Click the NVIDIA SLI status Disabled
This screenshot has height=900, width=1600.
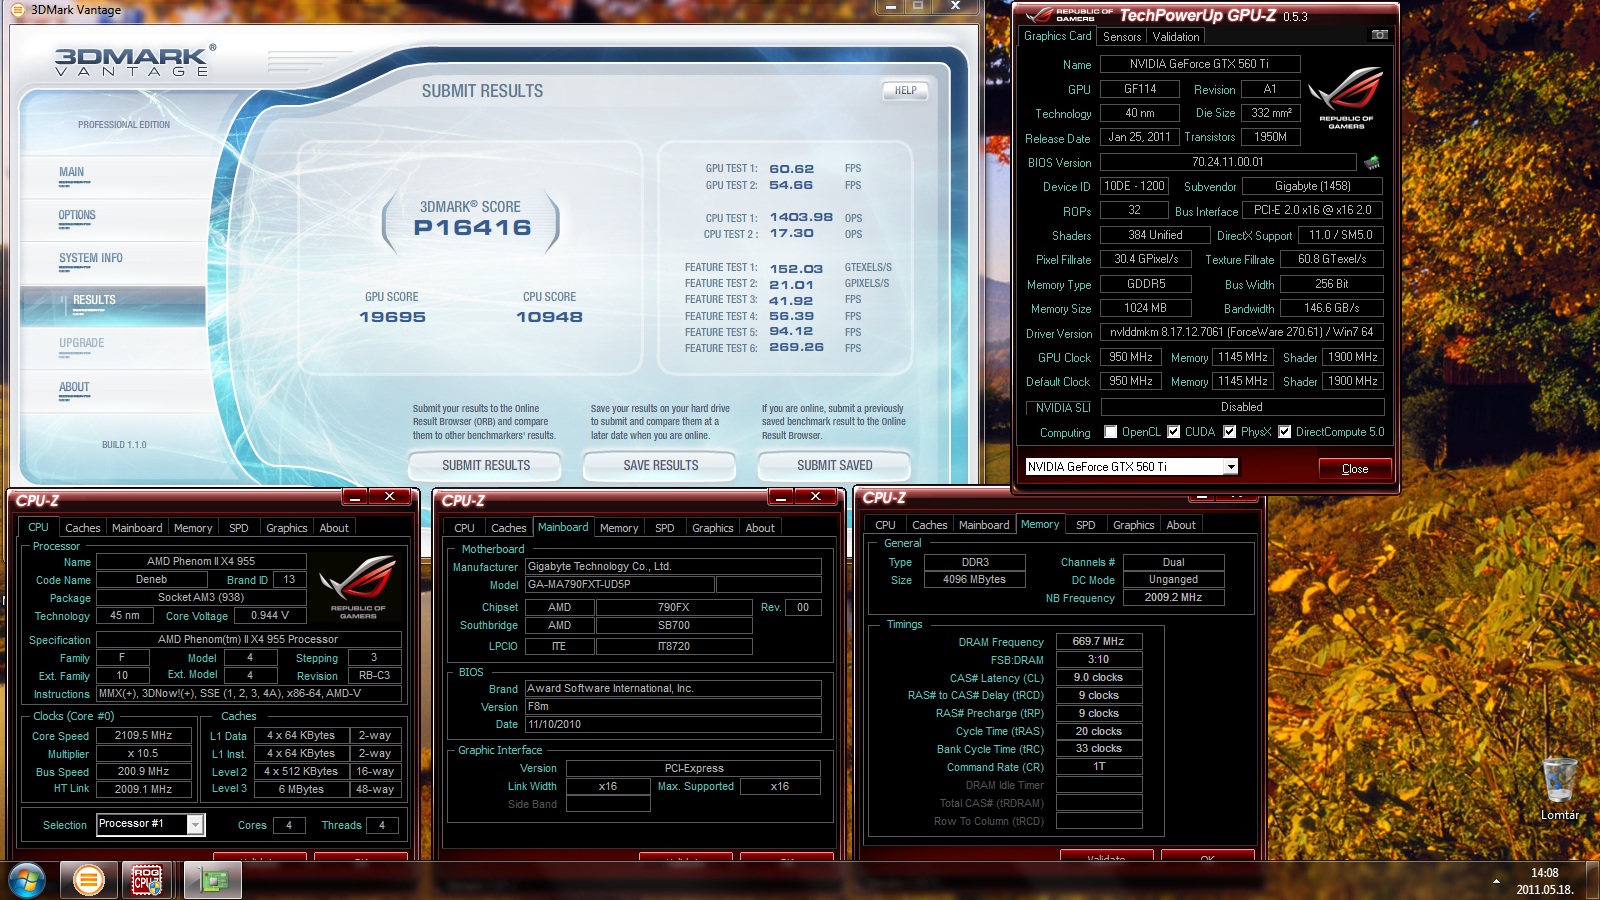1242,407
